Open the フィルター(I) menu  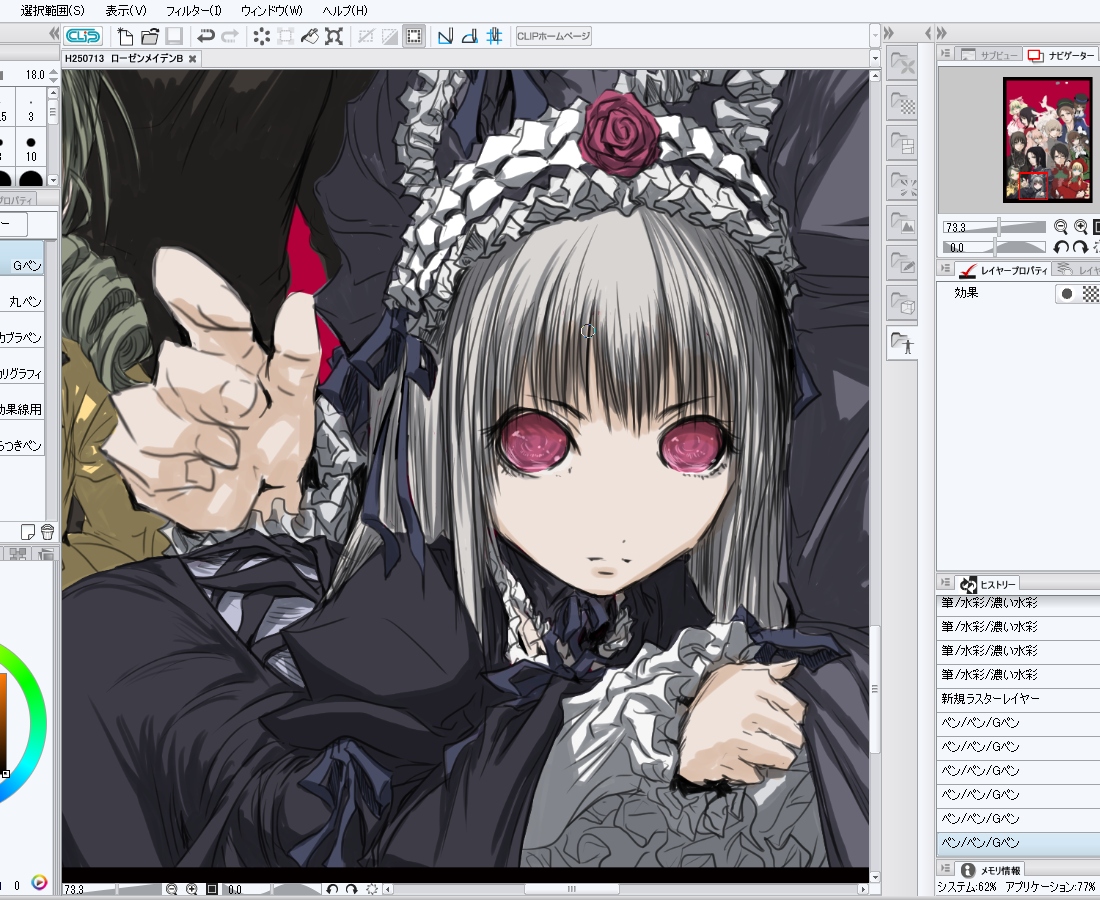point(194,11)
